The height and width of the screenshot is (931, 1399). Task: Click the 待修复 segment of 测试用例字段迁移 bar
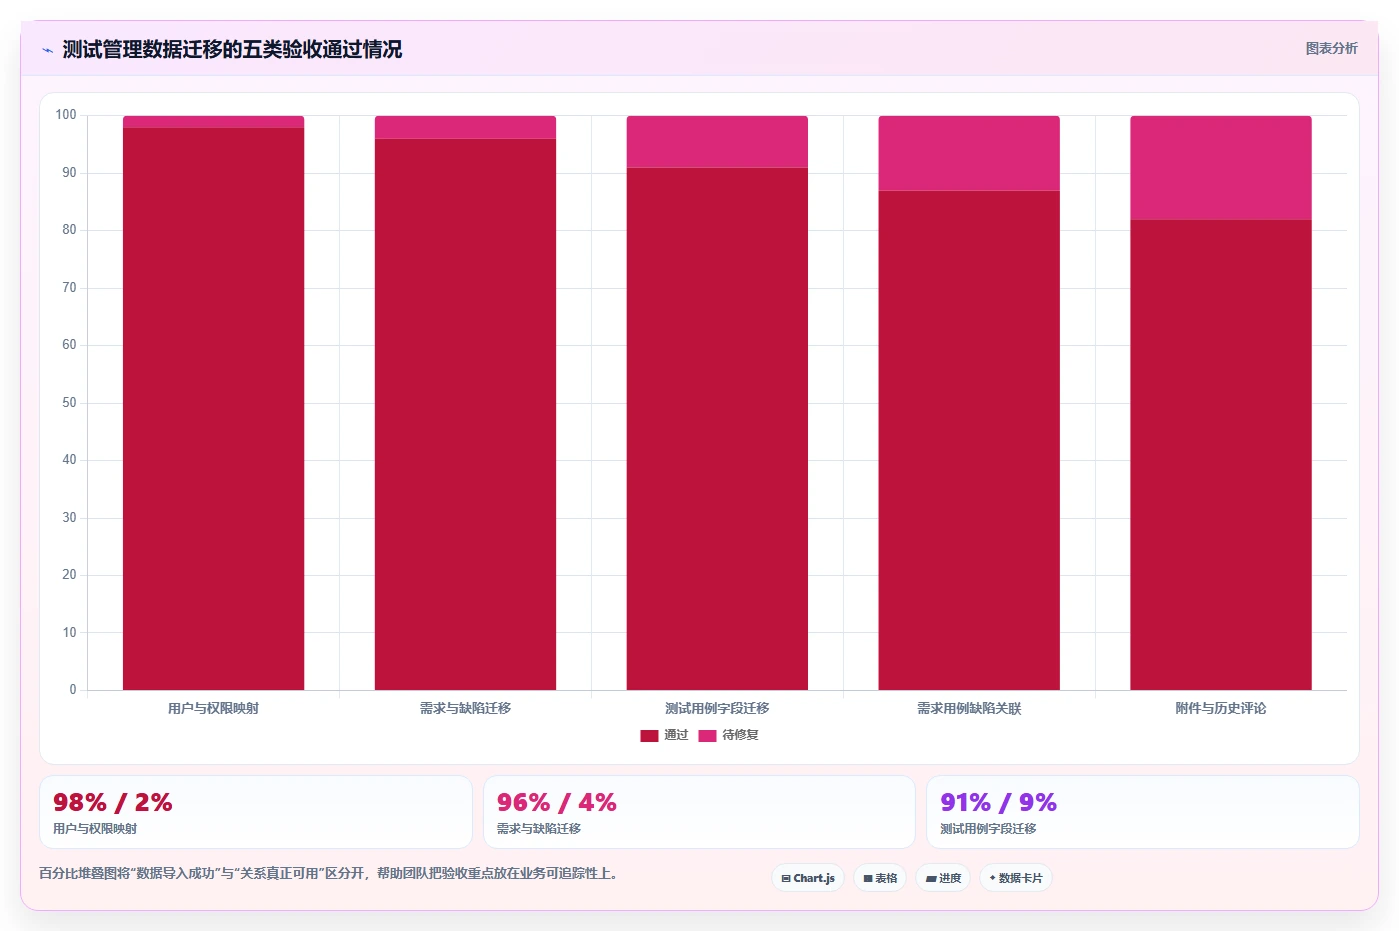pyautogui.click(x=717, y=142)
